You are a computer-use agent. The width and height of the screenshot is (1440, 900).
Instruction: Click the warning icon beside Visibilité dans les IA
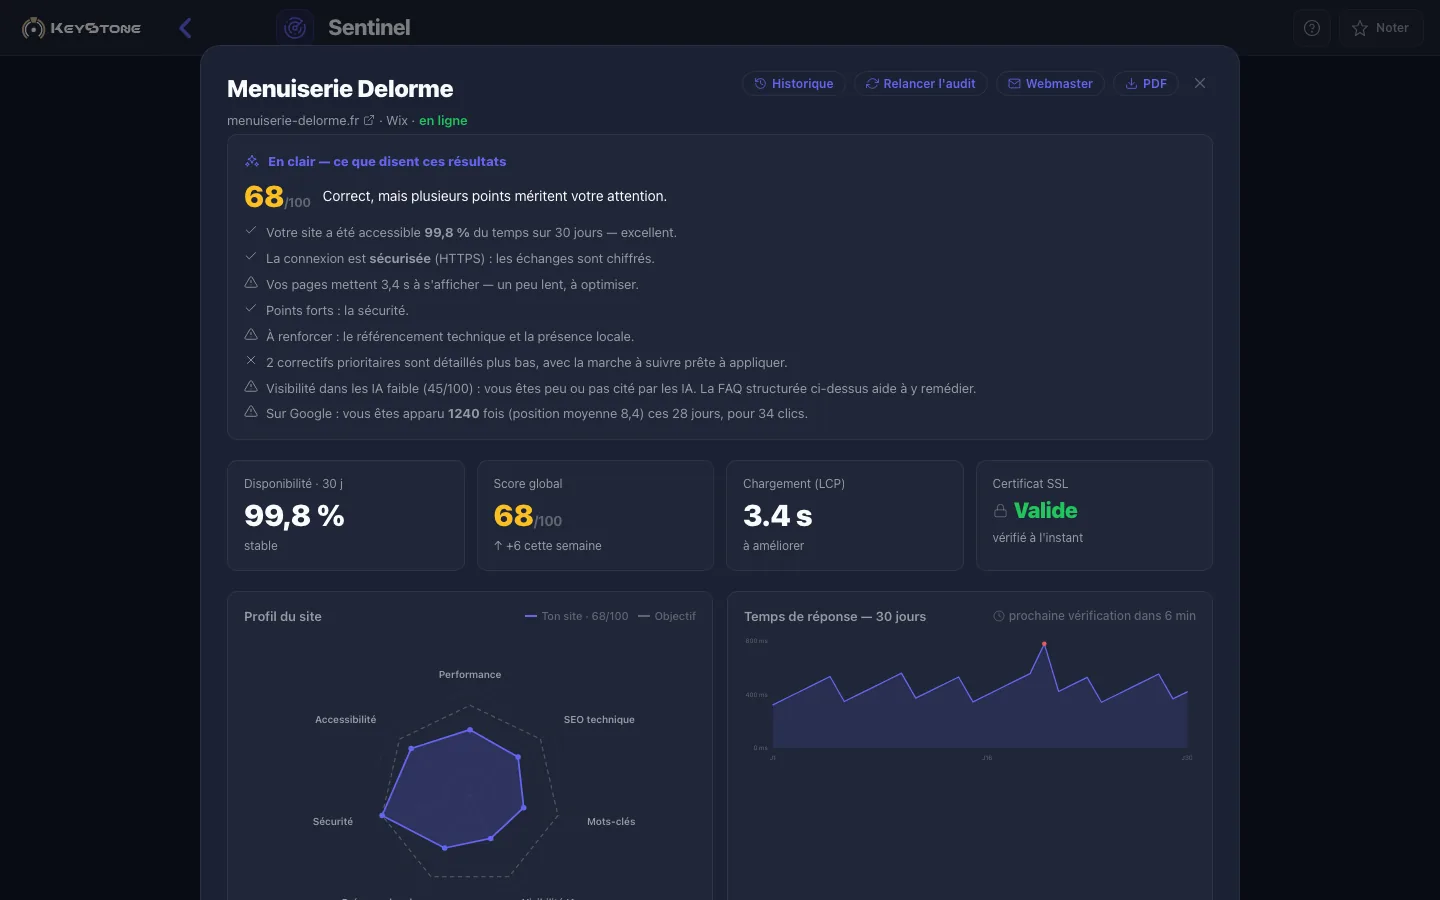(x=251, y=387)
